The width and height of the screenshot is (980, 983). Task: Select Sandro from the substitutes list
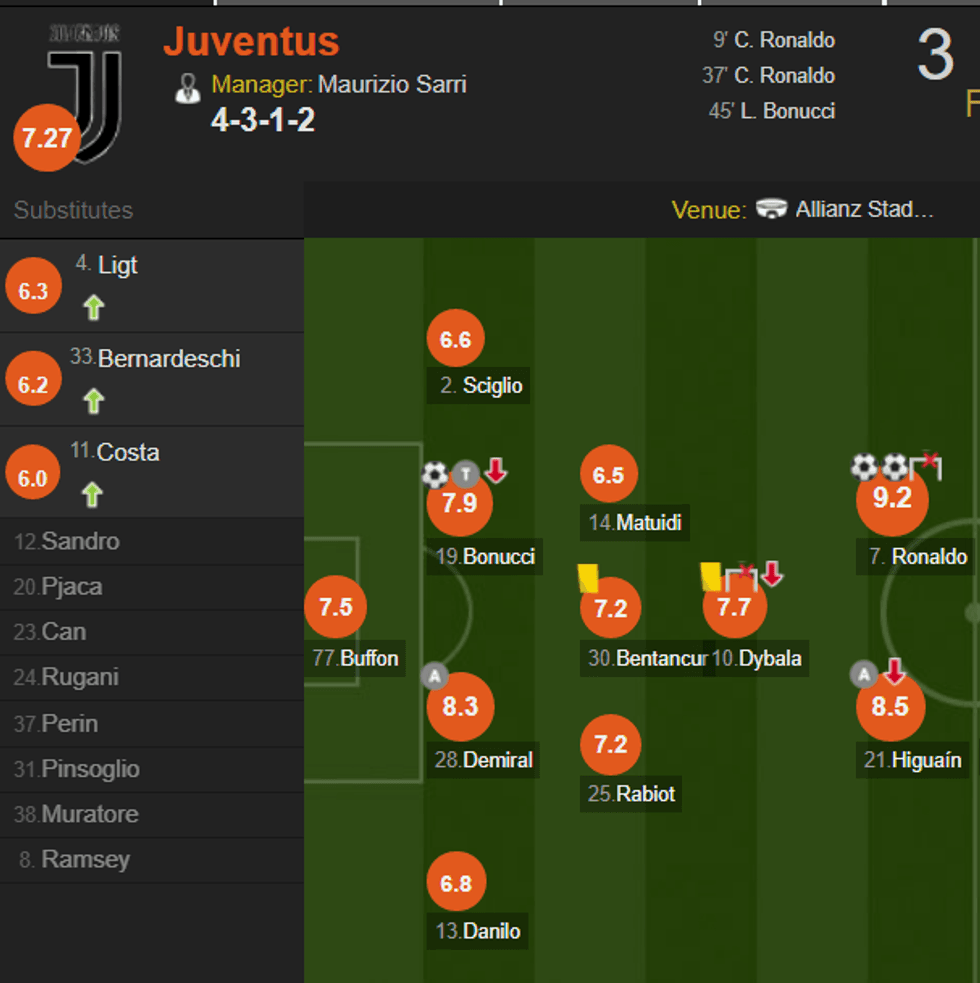[80, 541]
